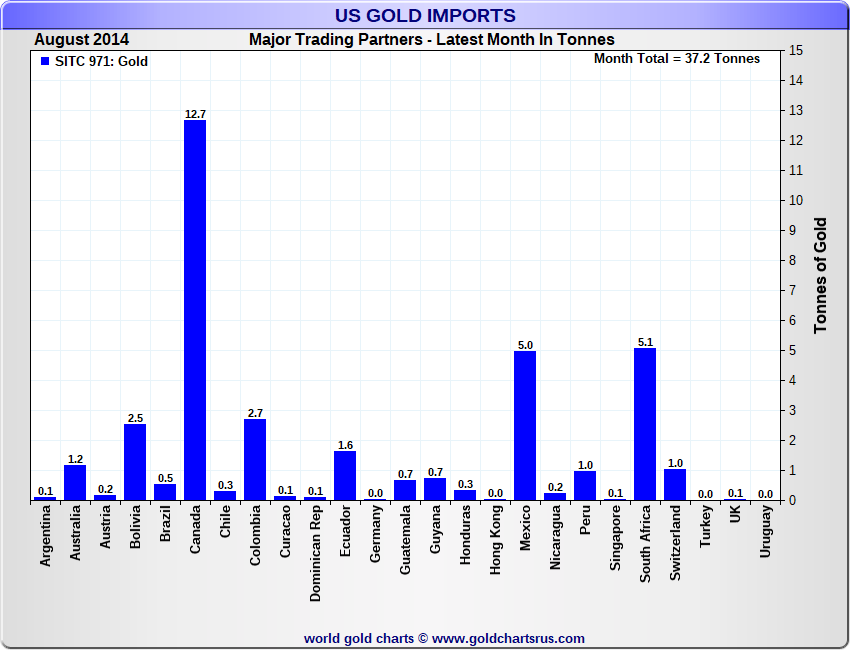
Task: Click the Guyana bar at 0.7
Action: 435,489
